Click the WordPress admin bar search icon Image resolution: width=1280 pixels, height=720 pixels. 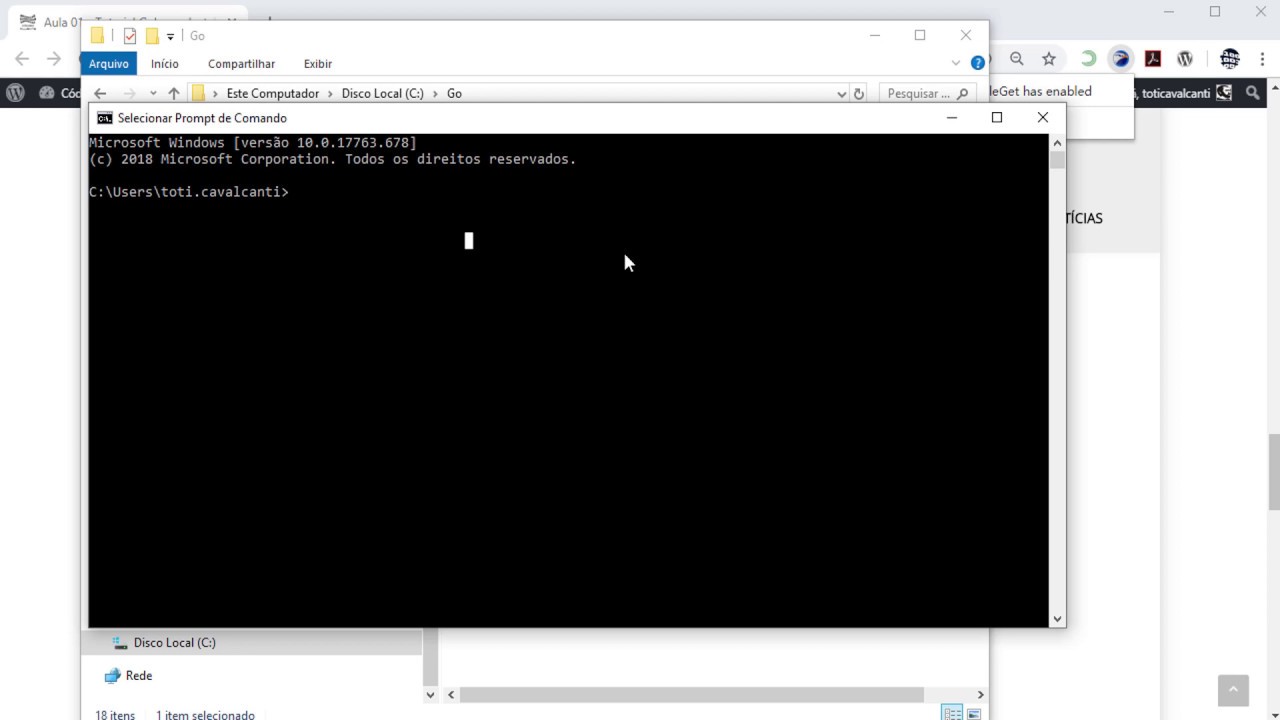tap(1253, 93)
